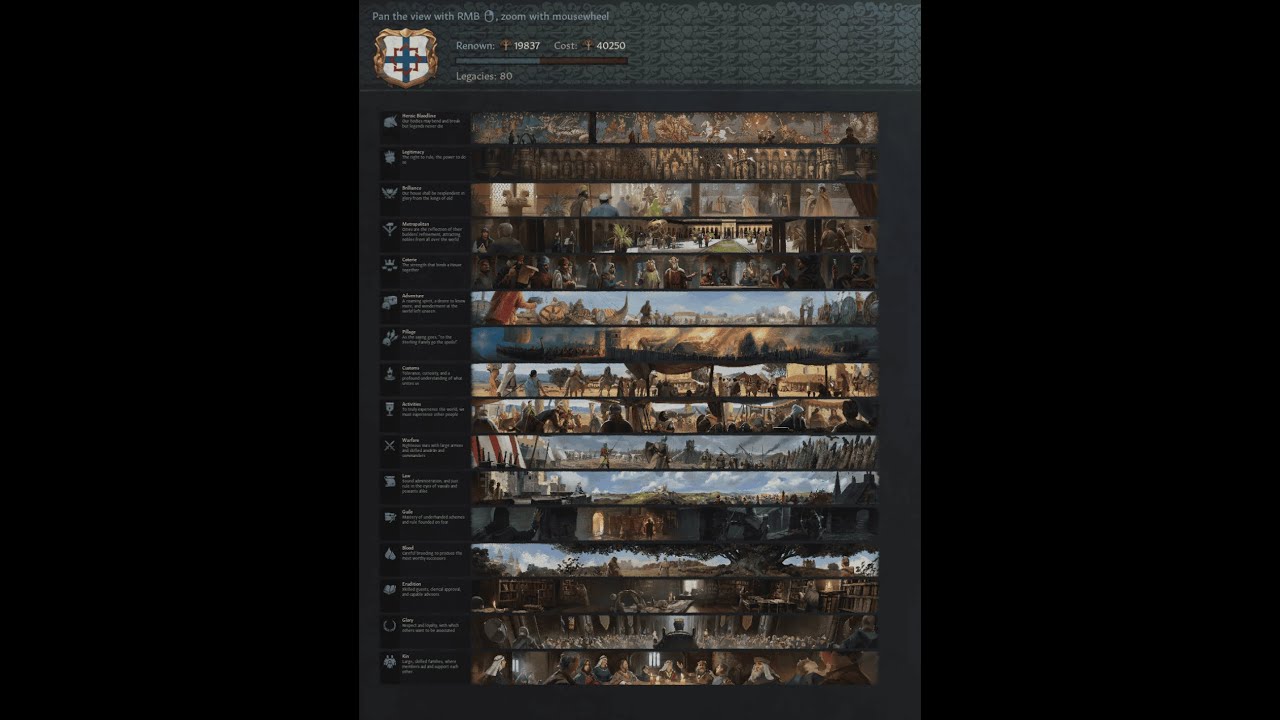Select the Pillage legacy icon

coord(390,337)
